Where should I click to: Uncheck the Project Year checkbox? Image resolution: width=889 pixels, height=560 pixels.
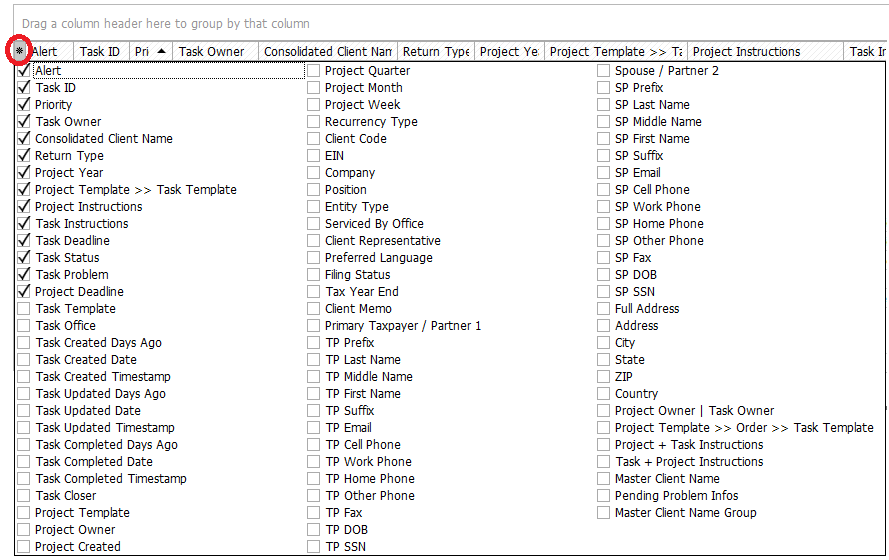point(24,173)
